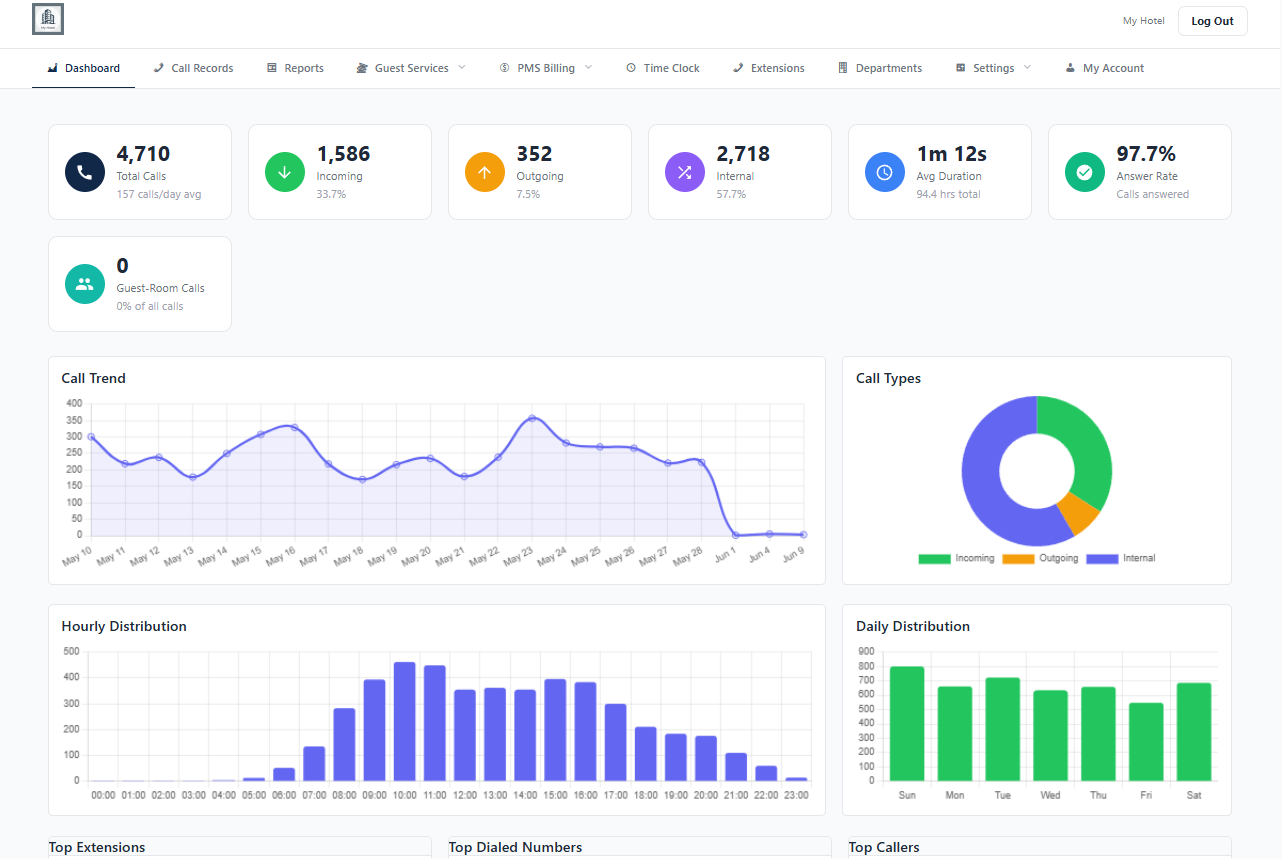Click the green checkmark Answer Rate icon
This screenshot has height=859, width=1282.
pyautogui.click(x=1085, y=172)
